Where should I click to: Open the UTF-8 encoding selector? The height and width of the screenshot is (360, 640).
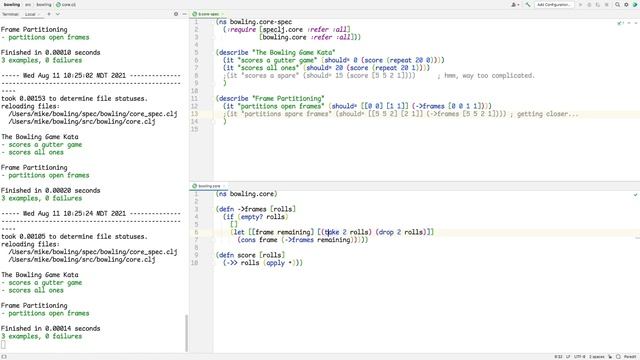(579, 356)
